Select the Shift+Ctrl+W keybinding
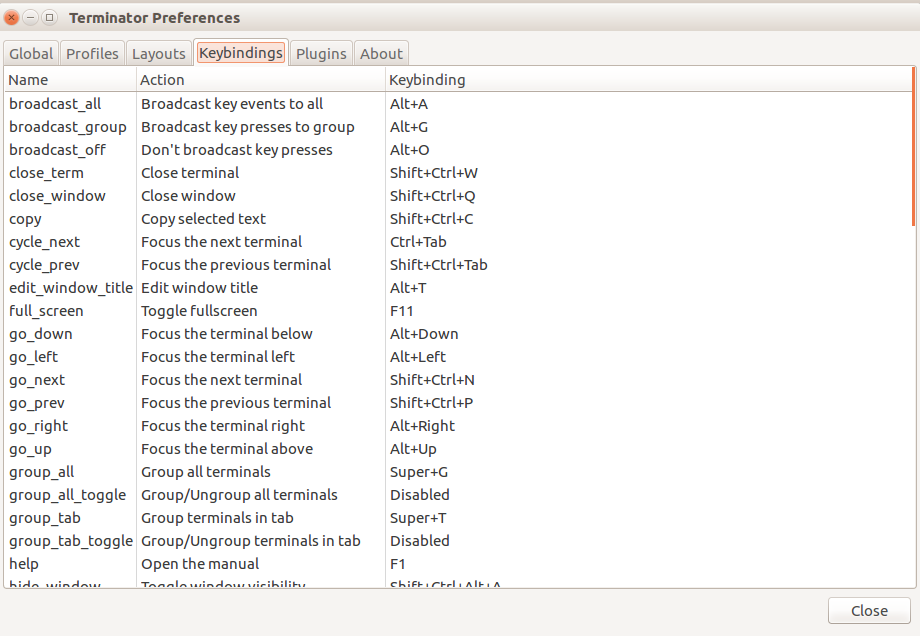The width and height of the screenshot is (920, 636). point(434,173)
